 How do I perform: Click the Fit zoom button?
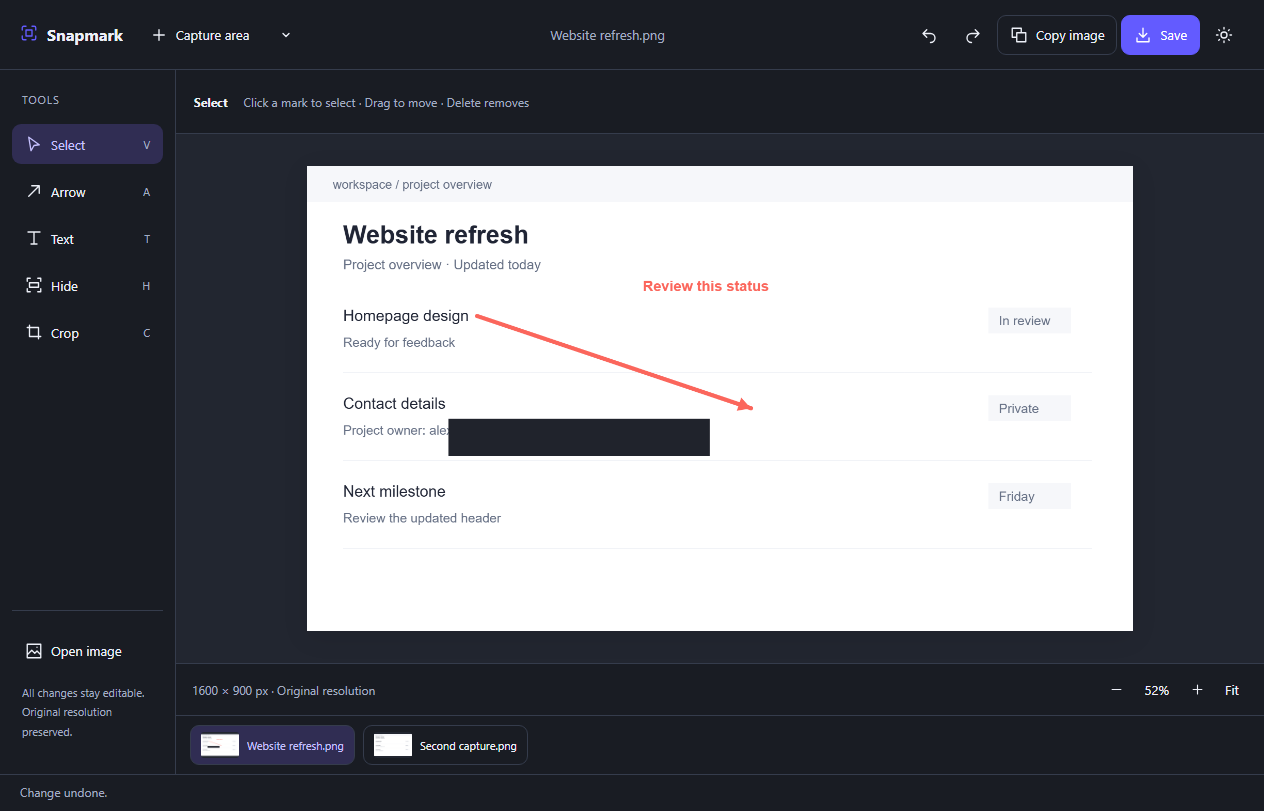(x=1232, y=690)
